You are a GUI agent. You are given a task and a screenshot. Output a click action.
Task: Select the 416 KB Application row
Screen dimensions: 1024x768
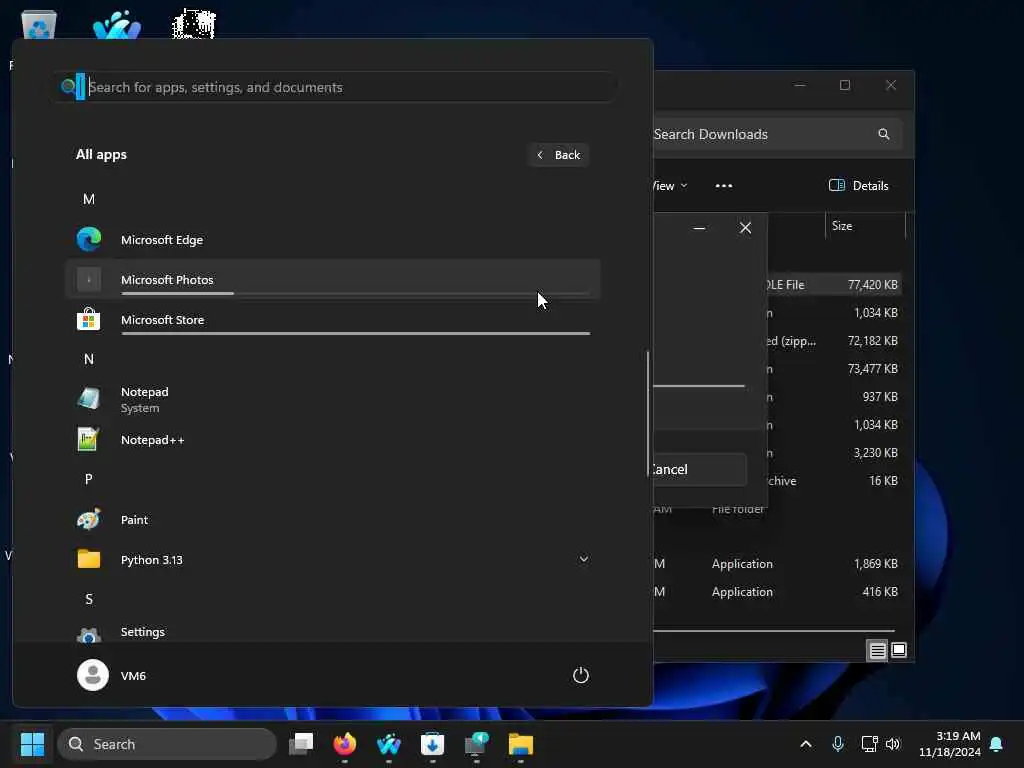tap(777, 592)
